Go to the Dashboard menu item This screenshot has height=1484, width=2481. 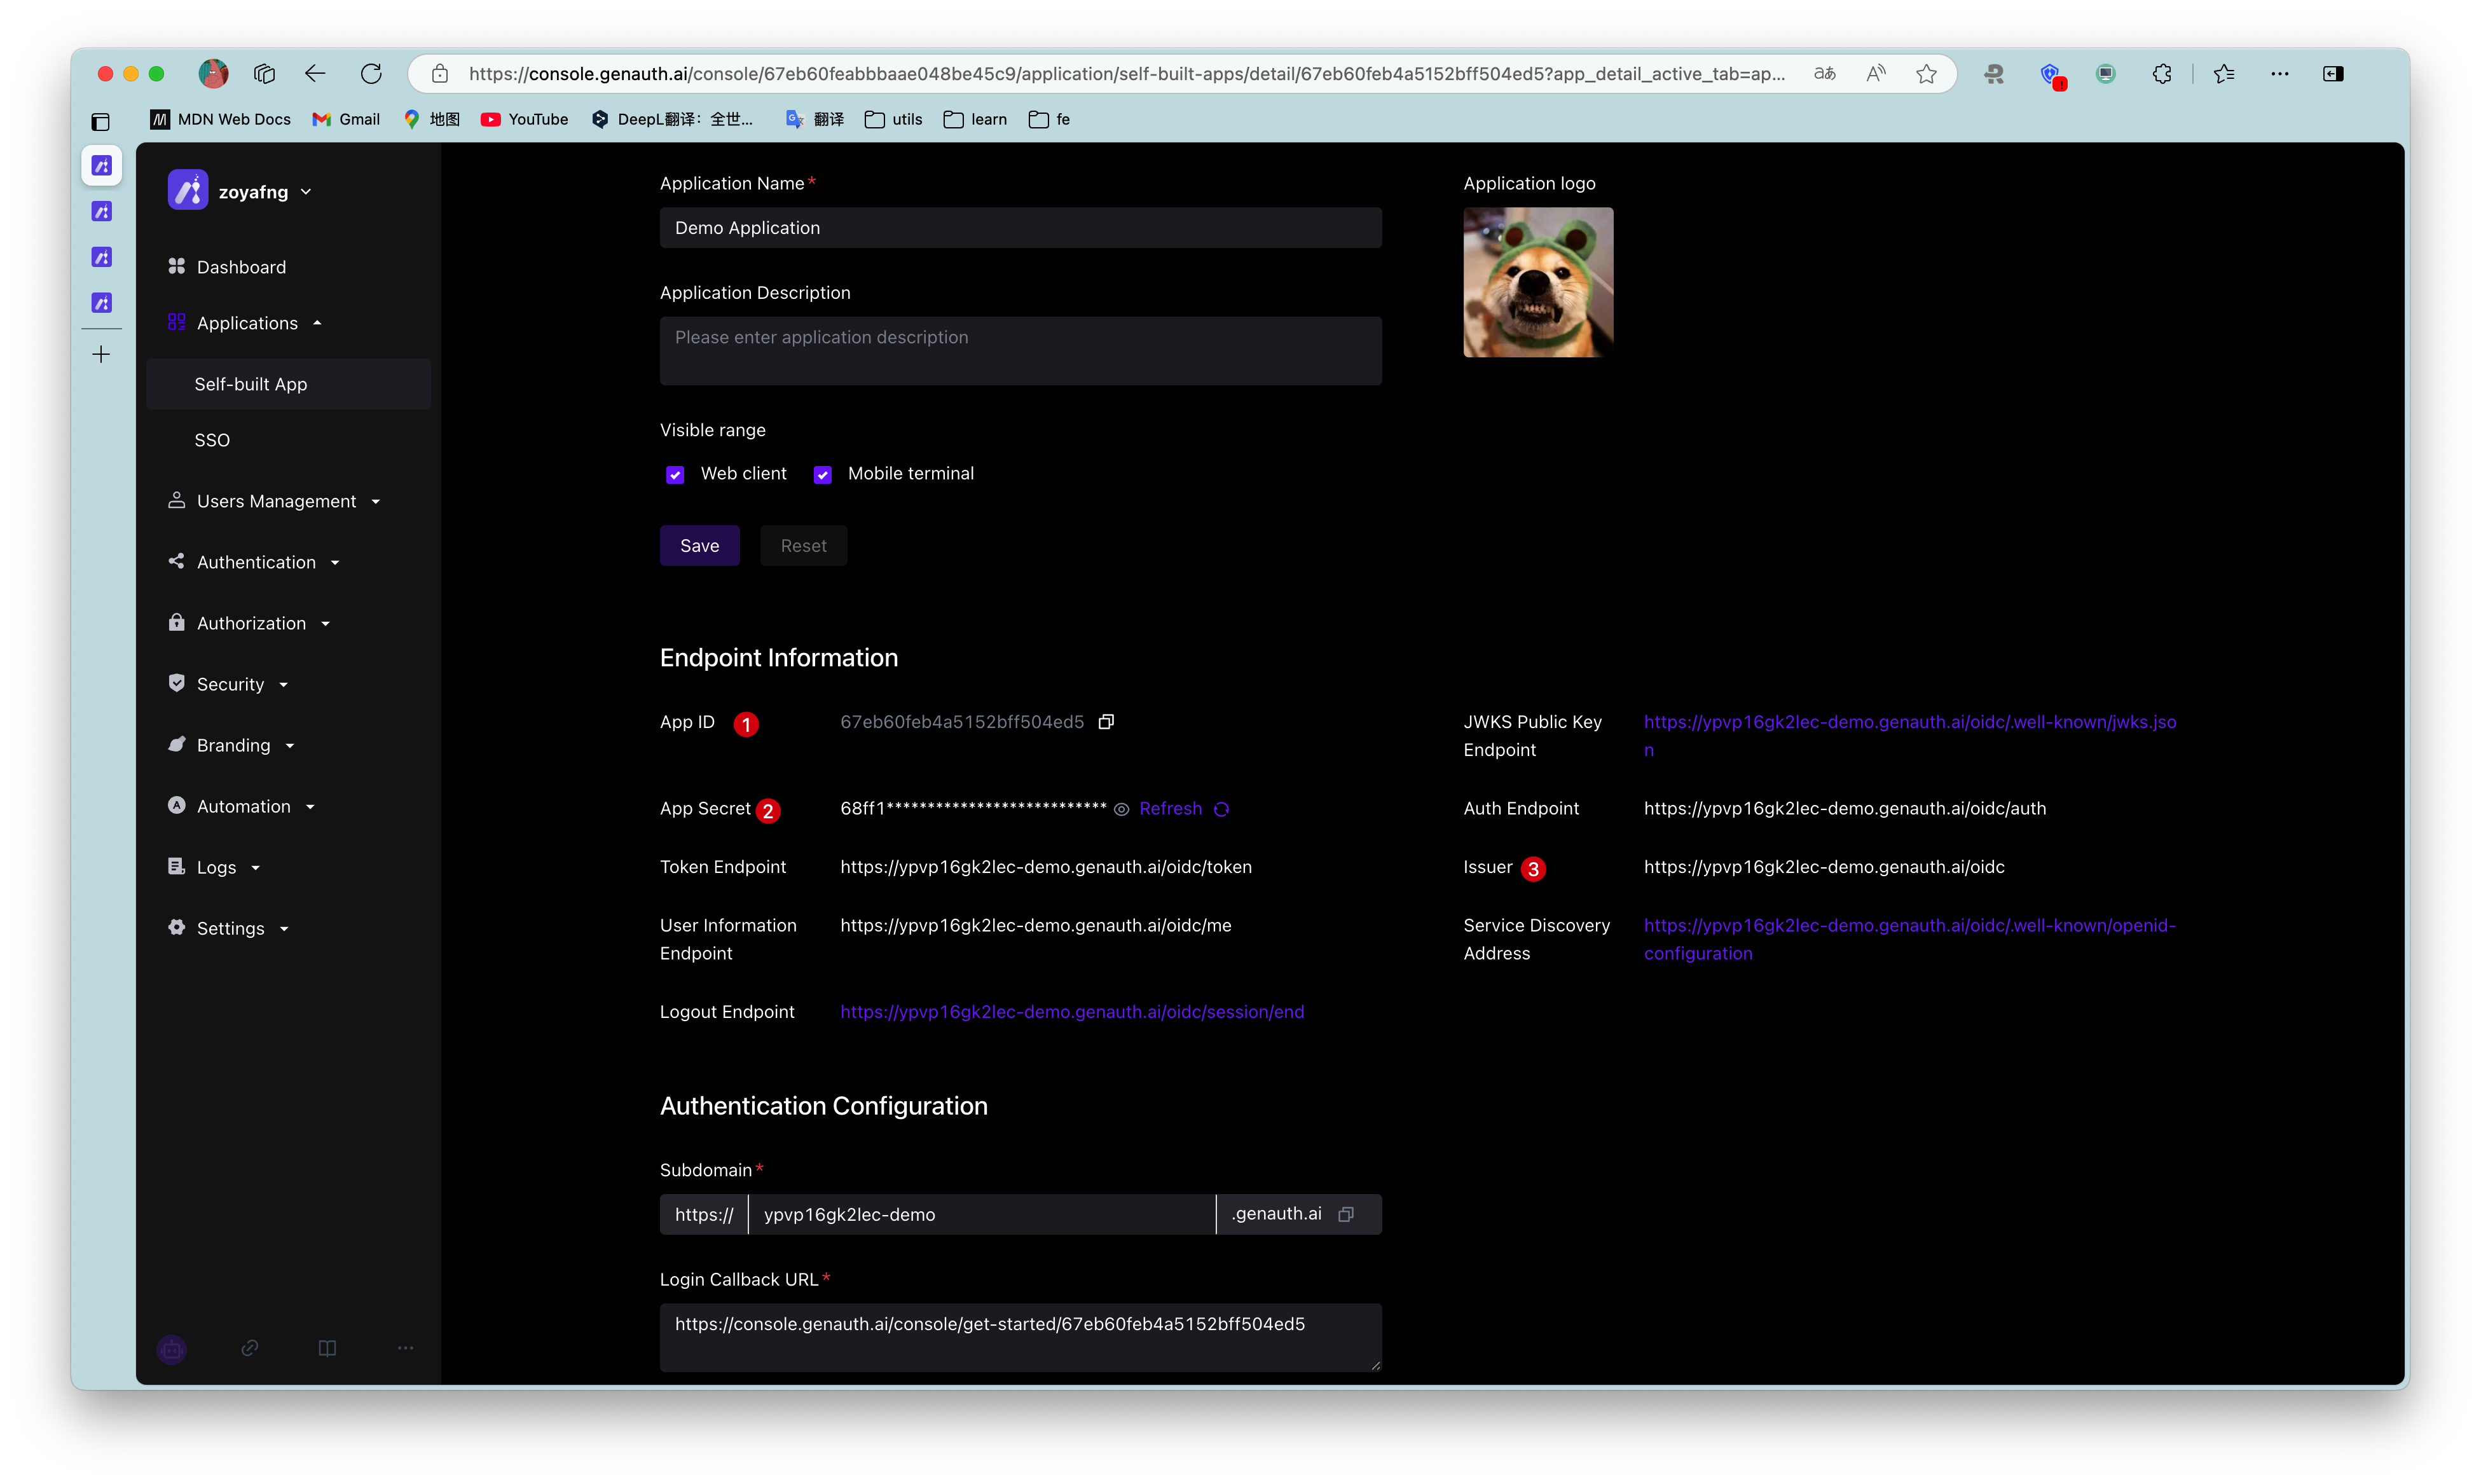tap(241, 267)
